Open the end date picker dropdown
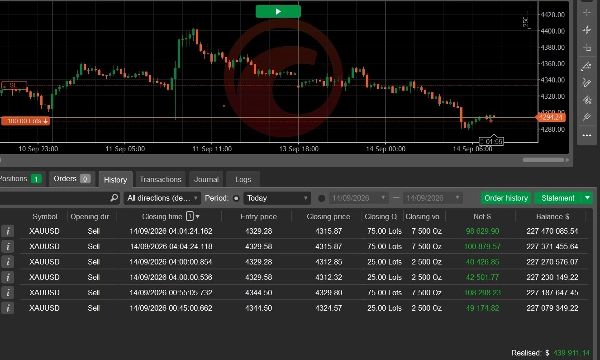Image resolution: width=600 pixels, height=360 pixels. (433, 198)
